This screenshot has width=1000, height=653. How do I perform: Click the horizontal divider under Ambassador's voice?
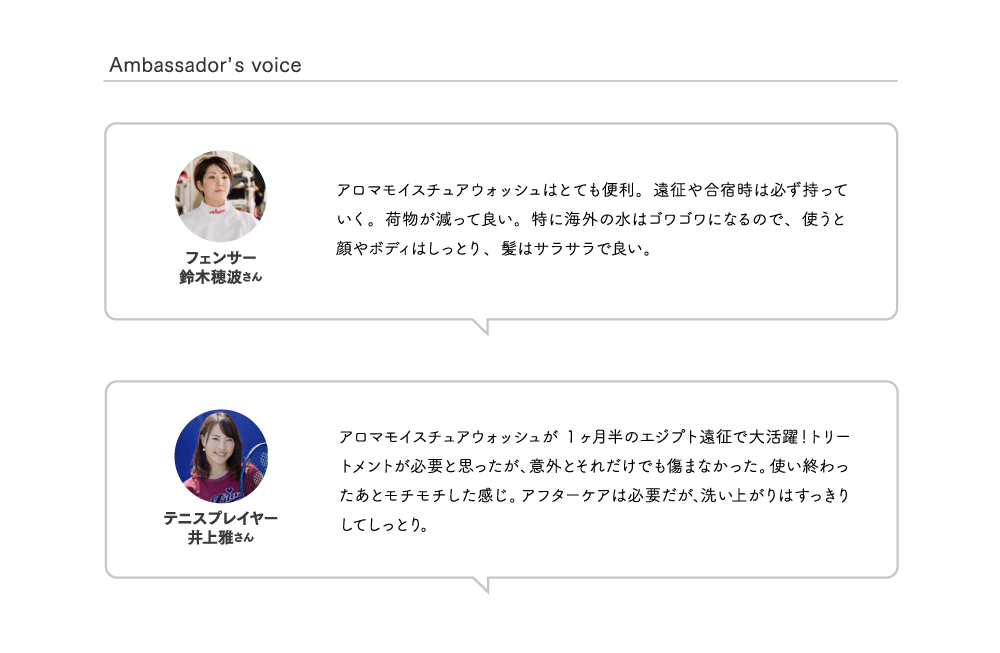click(x=501, y=81)
